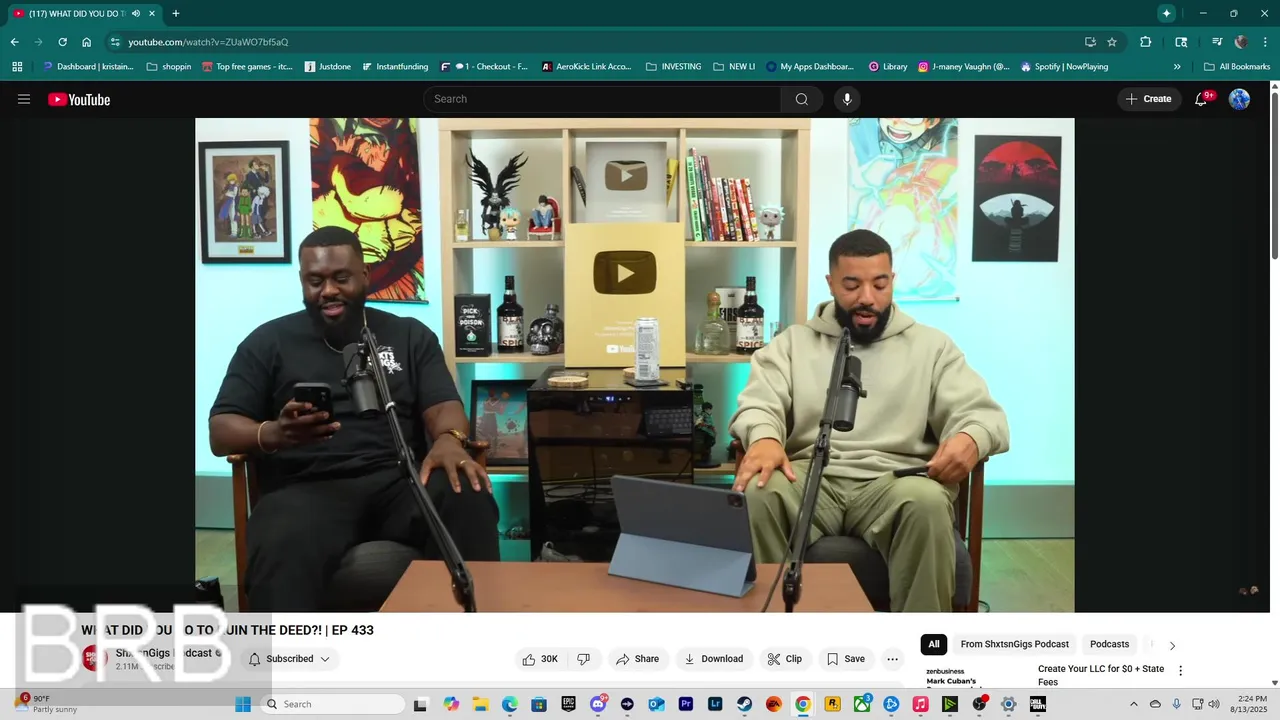
Task: Click the Chrome address bar URL
Action: pyautogui.click(x=208, y=42)
